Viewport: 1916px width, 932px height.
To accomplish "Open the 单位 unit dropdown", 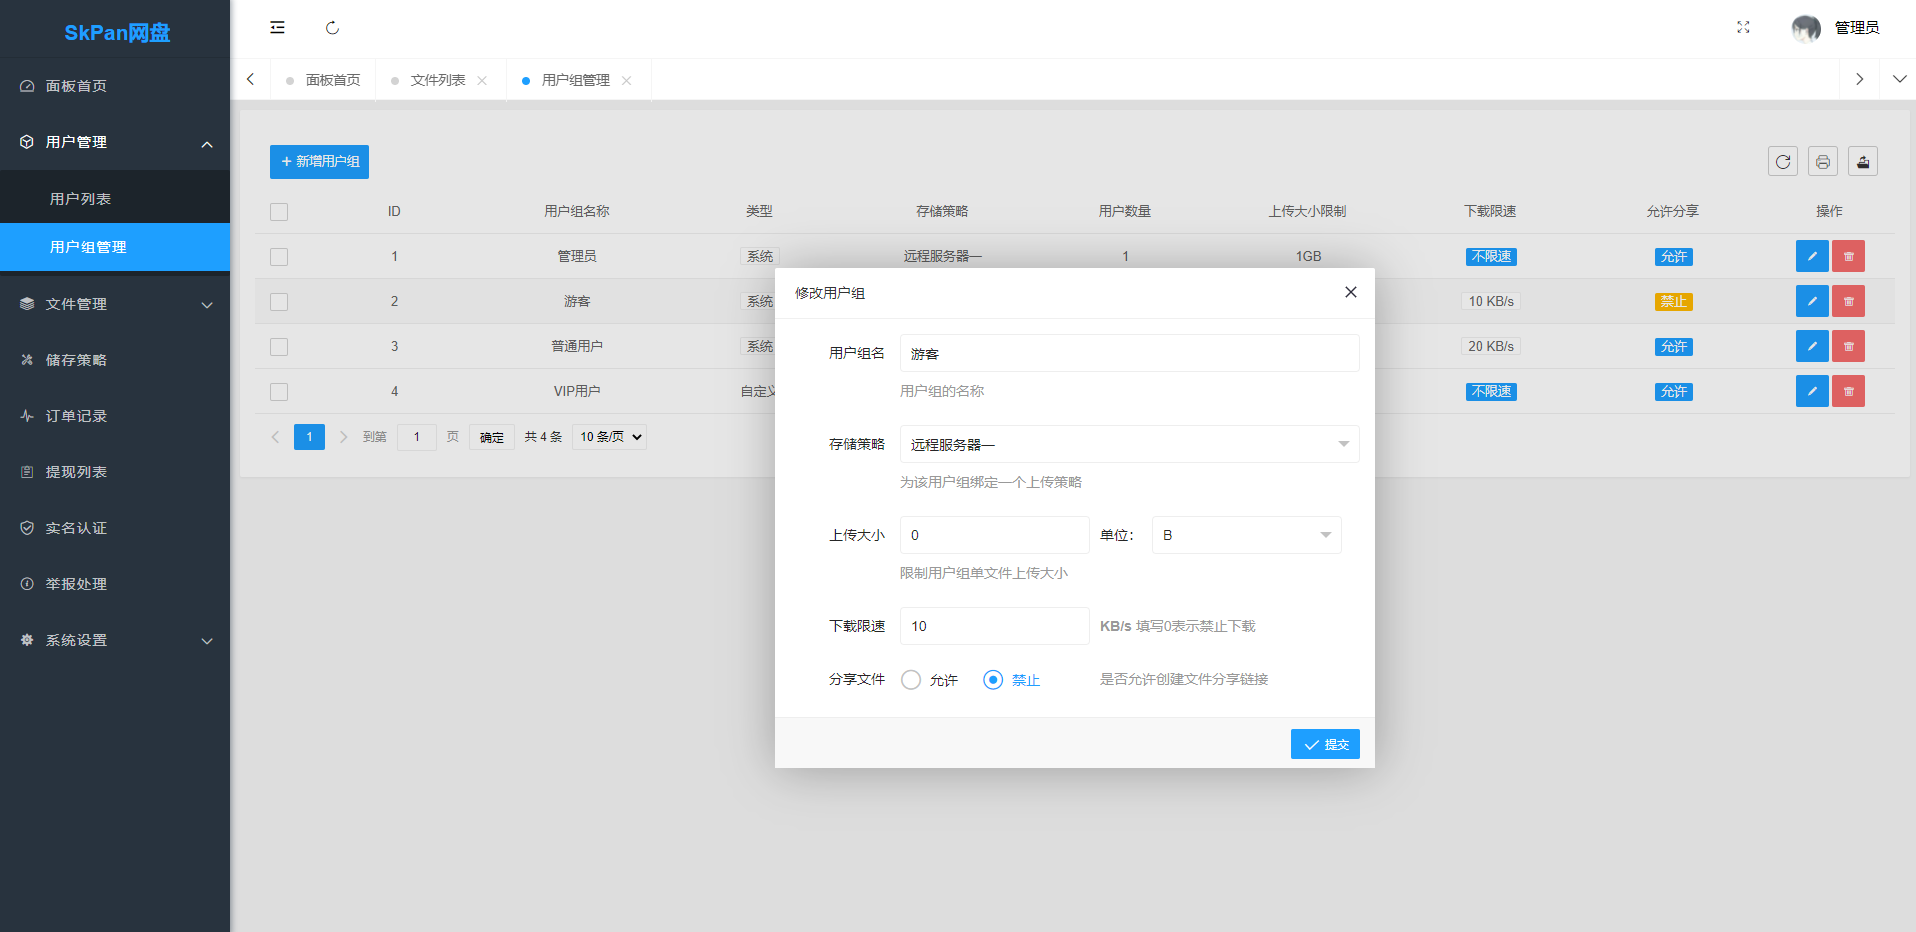I will (x=1246, y=535).
